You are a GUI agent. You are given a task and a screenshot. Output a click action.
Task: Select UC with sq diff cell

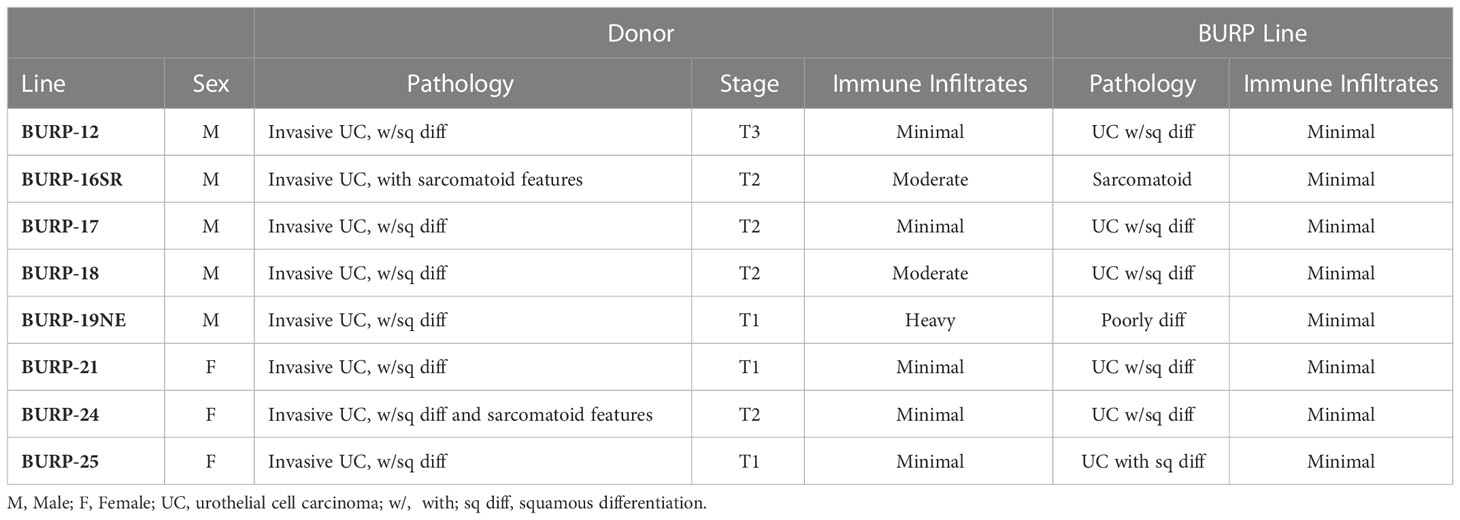(1142, 462)
